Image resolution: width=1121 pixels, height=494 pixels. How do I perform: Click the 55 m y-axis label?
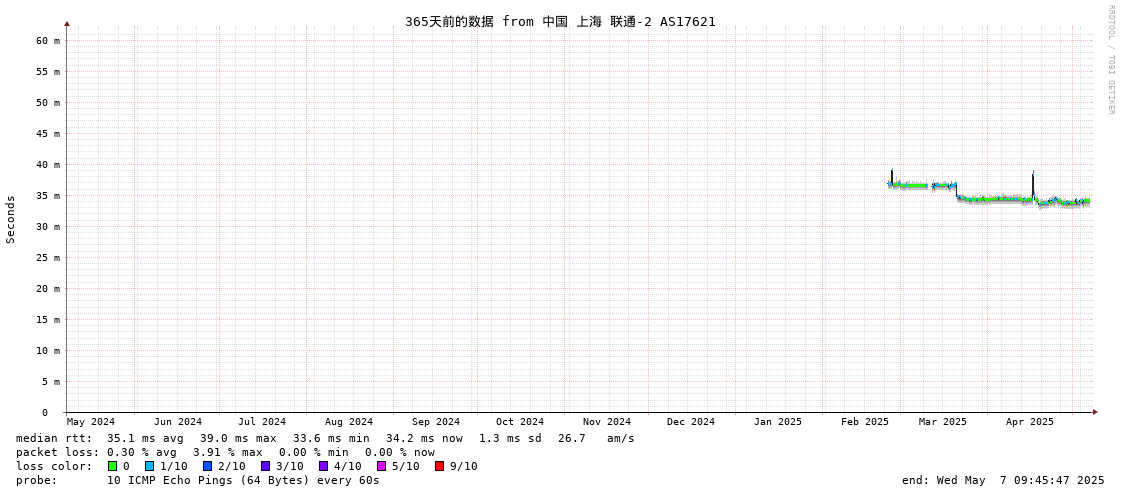pyautogui.click(x=48, y=71)
